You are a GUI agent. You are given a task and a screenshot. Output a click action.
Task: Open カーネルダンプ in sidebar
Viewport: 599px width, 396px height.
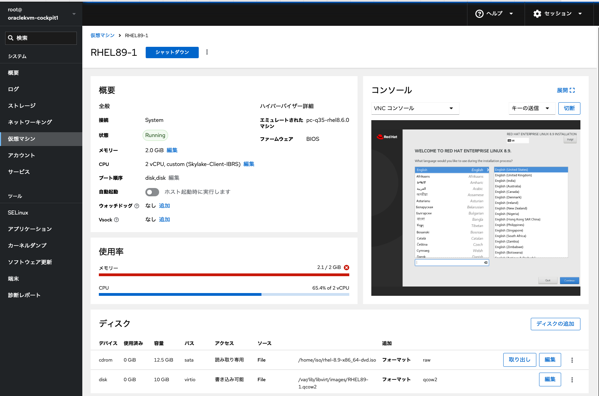coord(41,246)
